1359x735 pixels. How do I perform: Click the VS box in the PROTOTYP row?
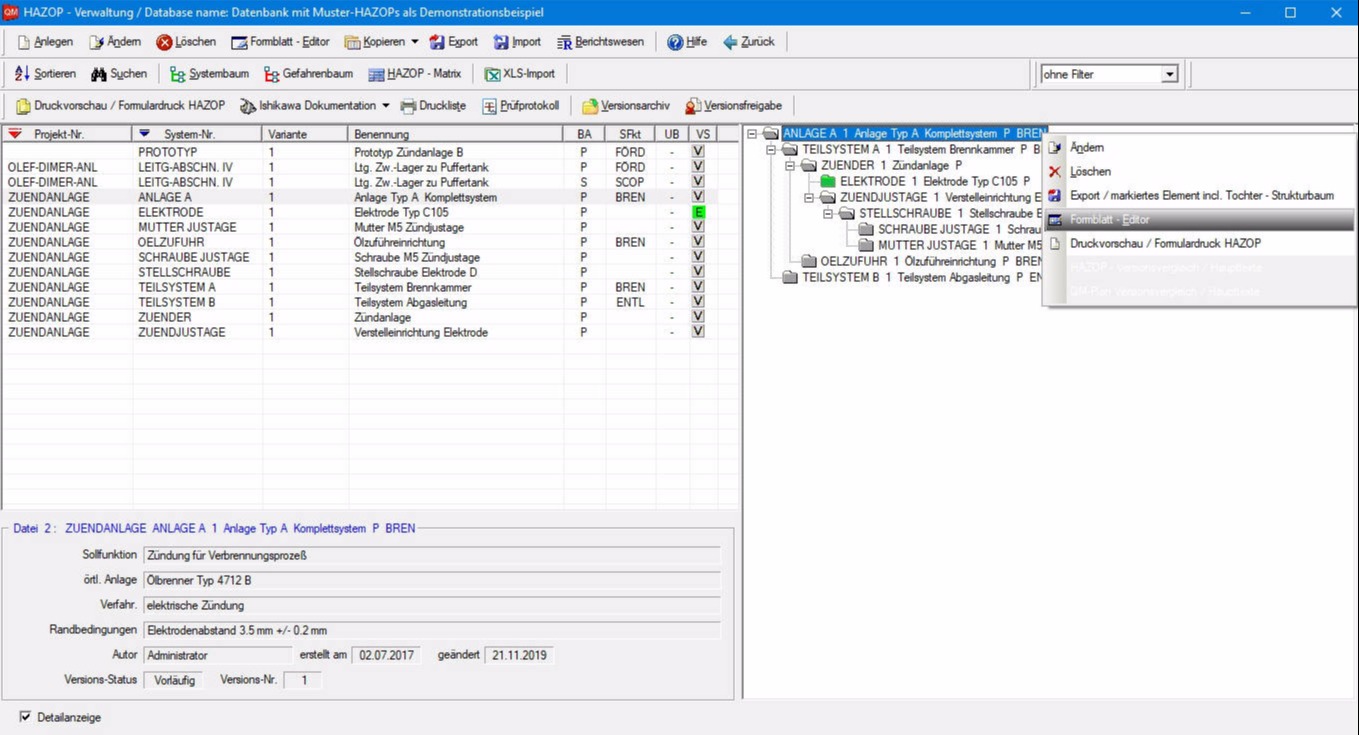tap(698, 152)
